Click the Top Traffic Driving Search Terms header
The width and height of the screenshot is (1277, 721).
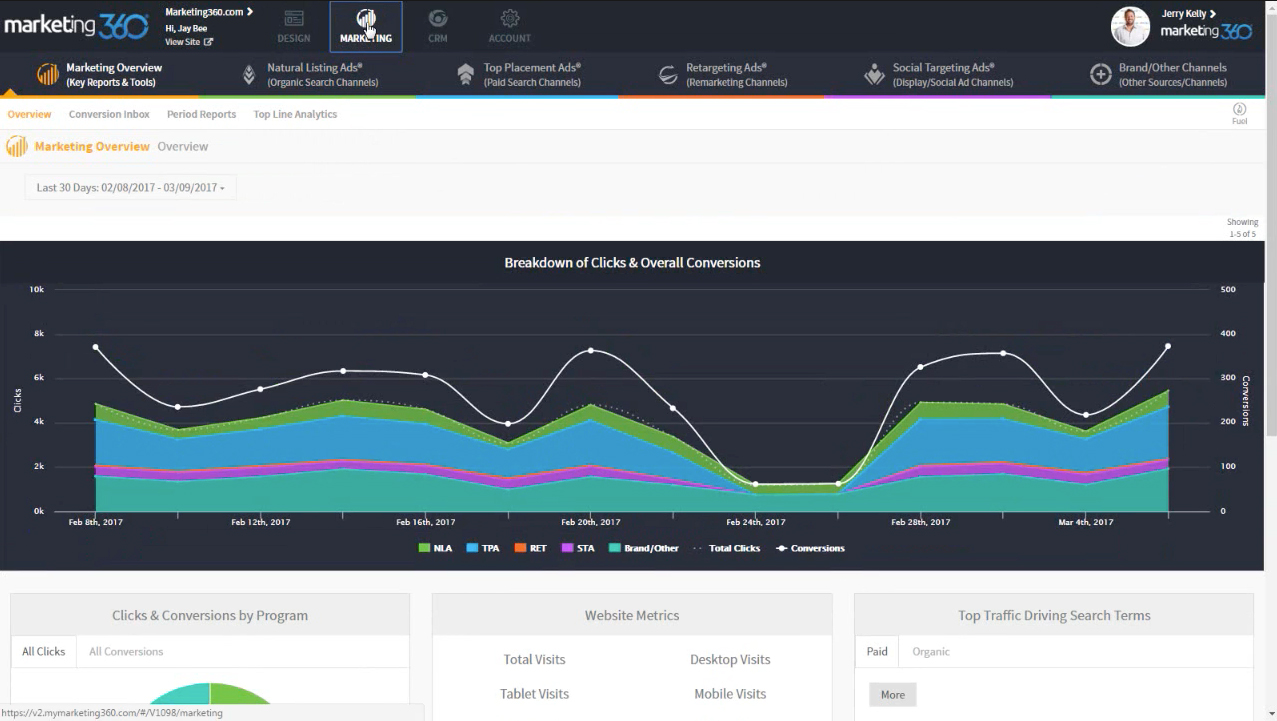coord(1054,615)
